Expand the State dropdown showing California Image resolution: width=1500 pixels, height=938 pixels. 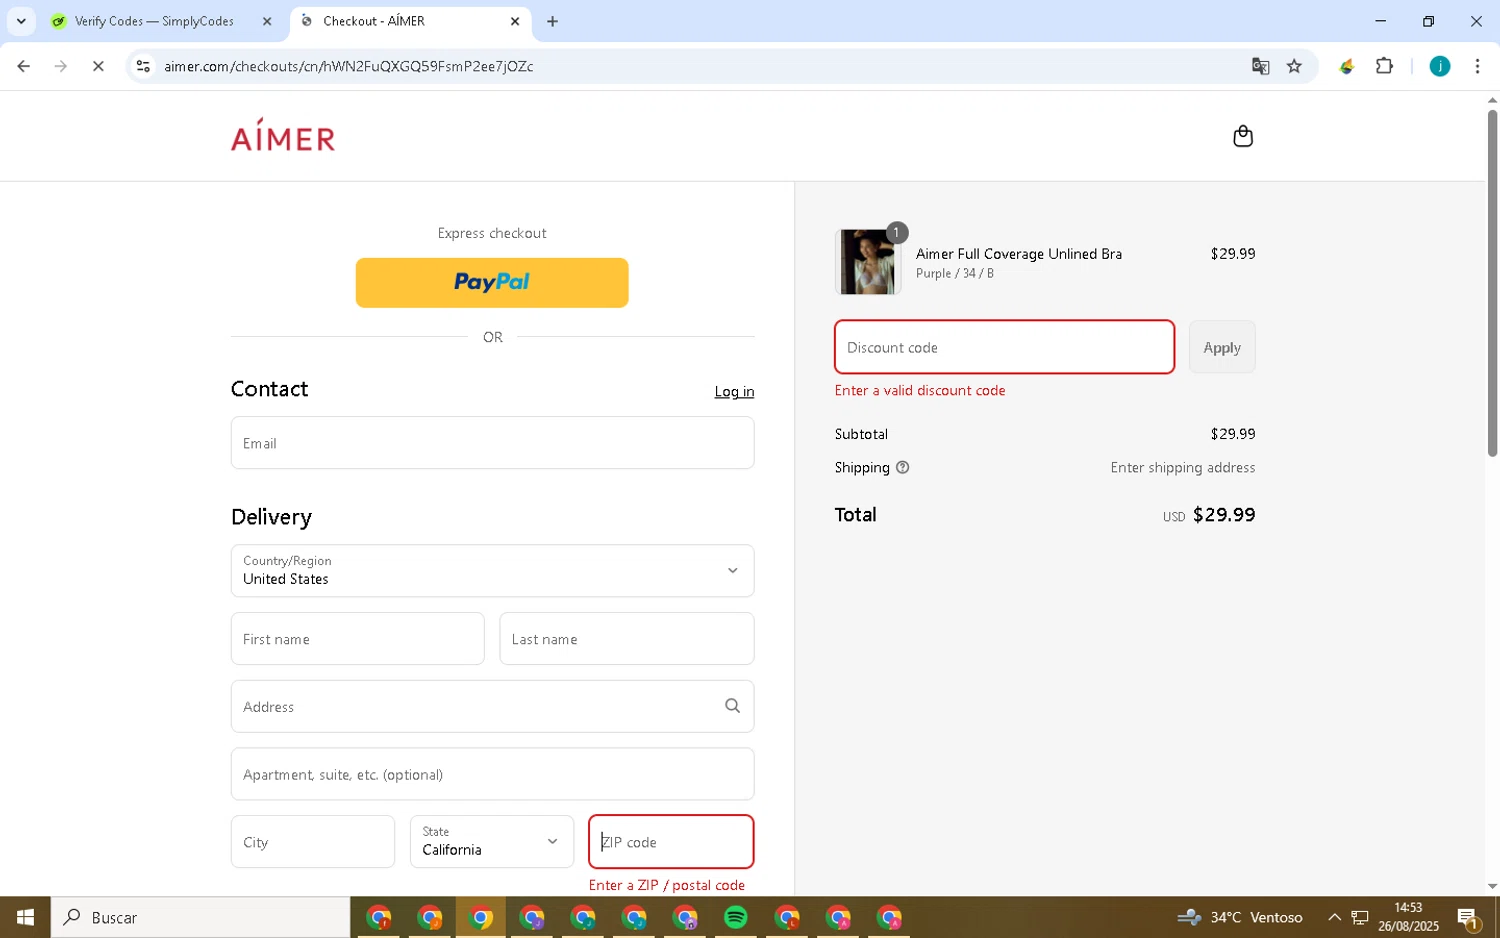coord(492,842)
